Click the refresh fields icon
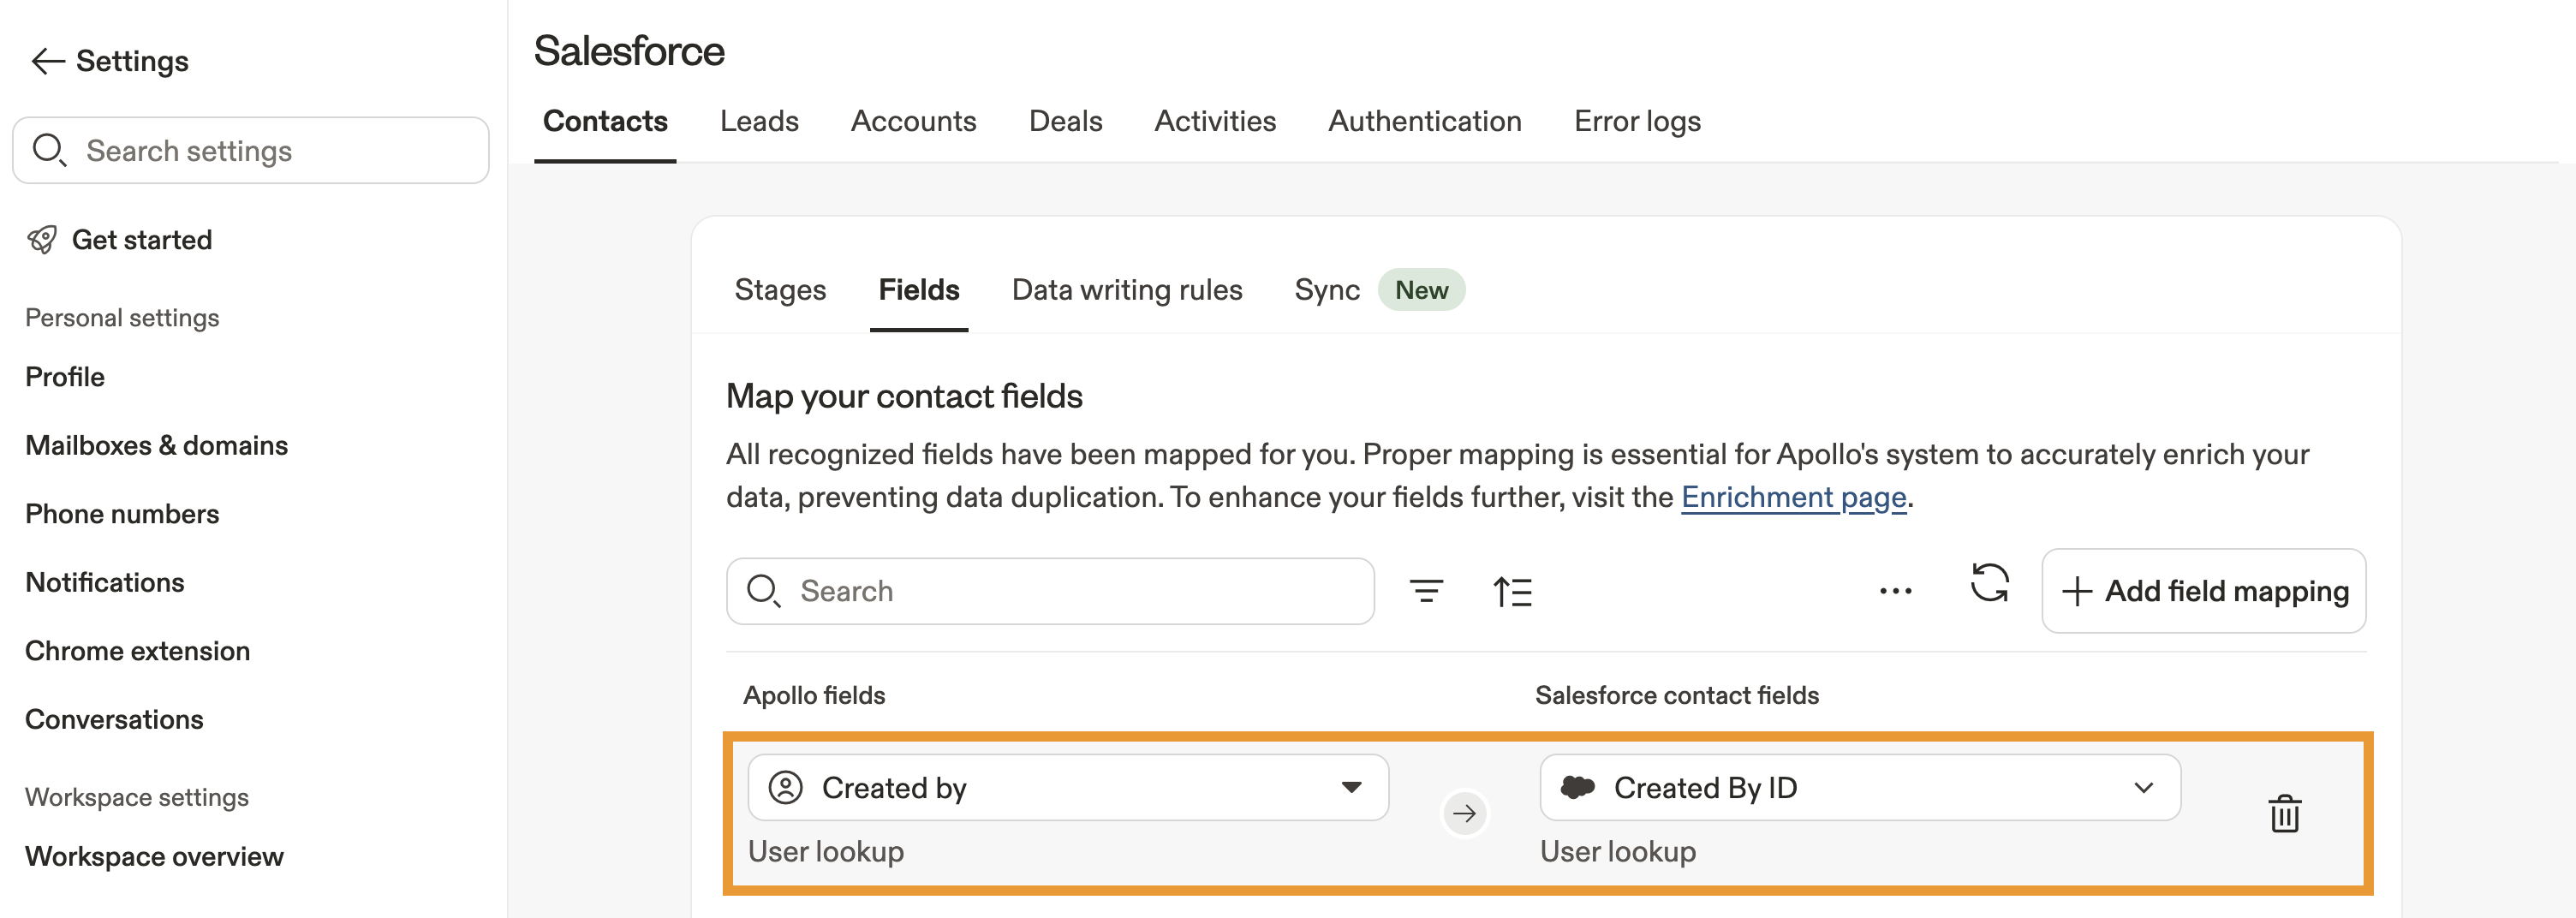 pyautogui.click(x=1989, y=583)
